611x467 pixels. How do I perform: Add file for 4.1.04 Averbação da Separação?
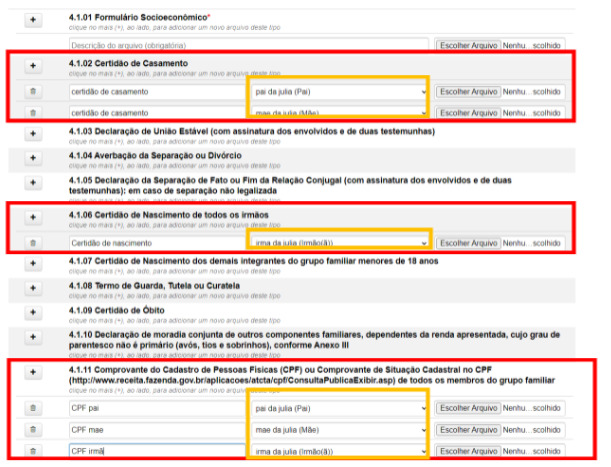32,158
